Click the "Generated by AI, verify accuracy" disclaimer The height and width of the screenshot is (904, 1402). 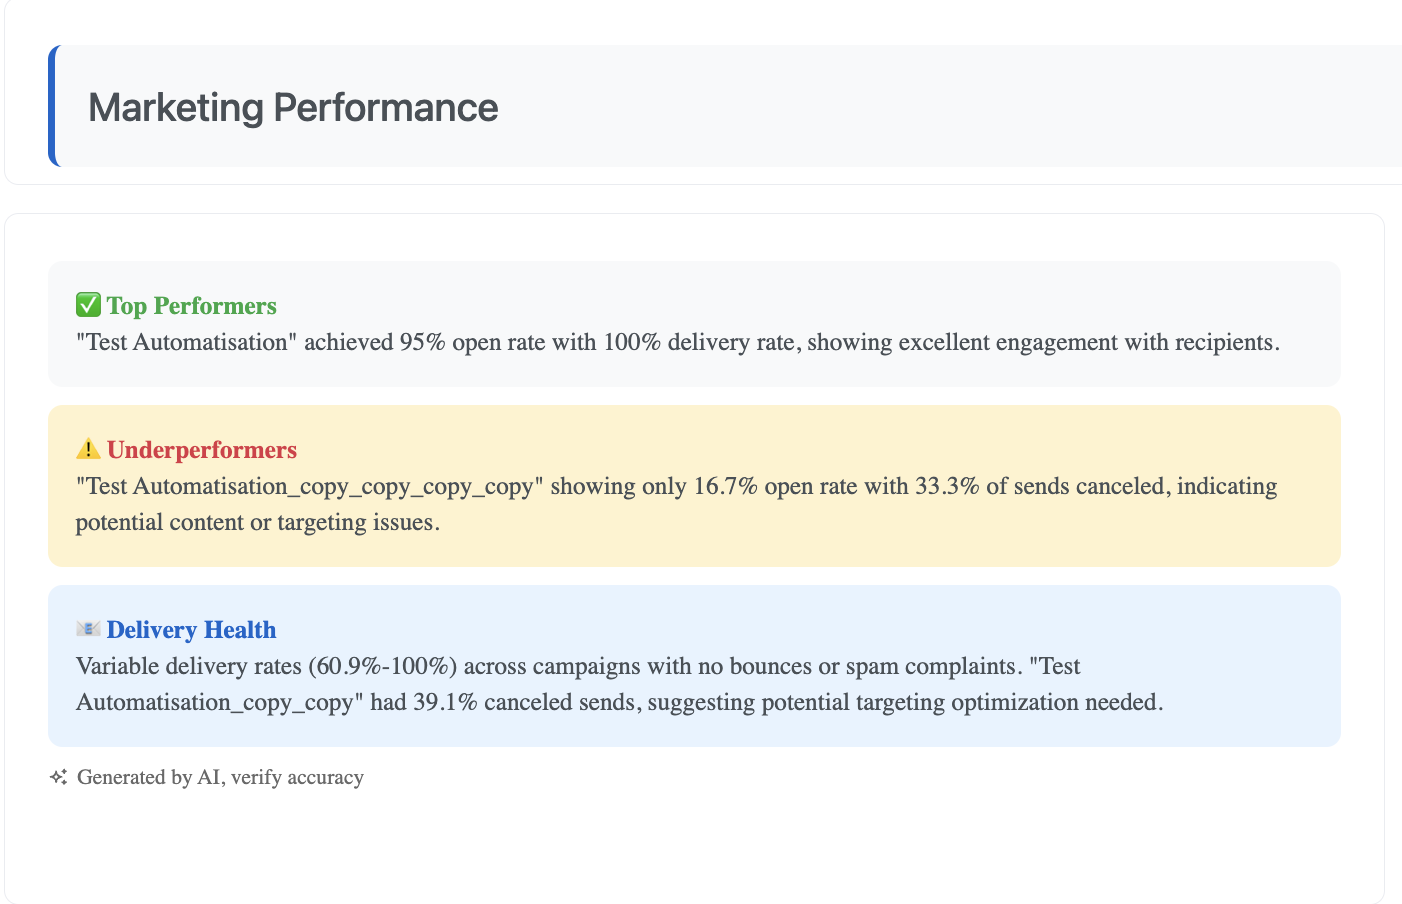click(x=220, y=778)
